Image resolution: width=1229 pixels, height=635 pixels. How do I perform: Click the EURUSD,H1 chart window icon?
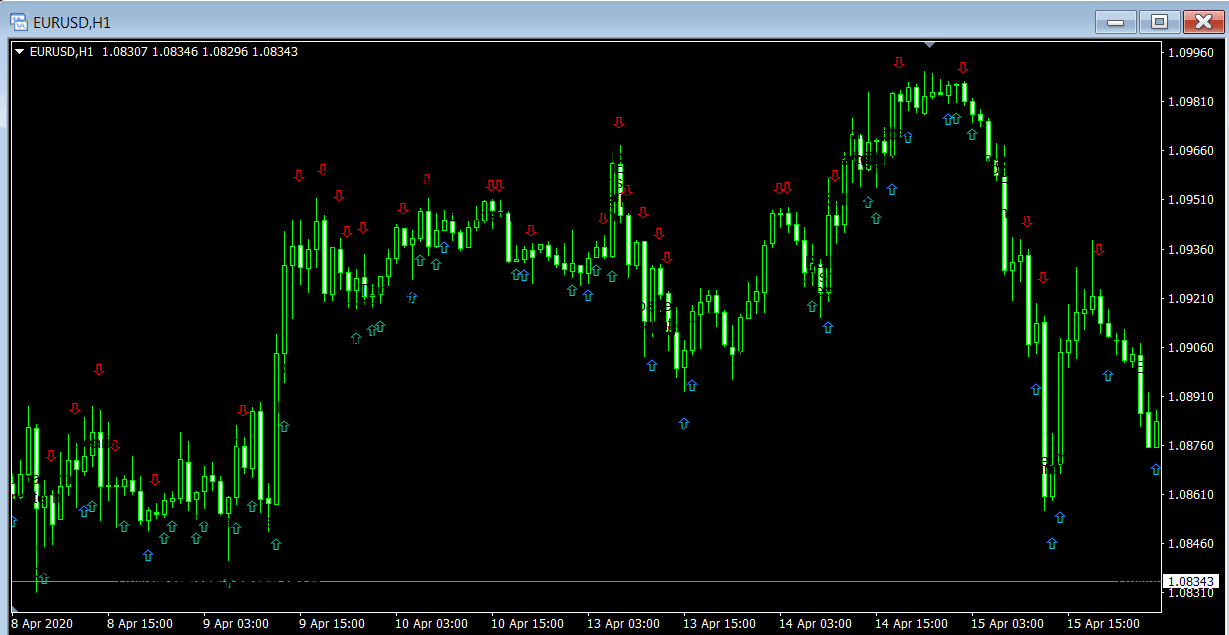[18, 21]
